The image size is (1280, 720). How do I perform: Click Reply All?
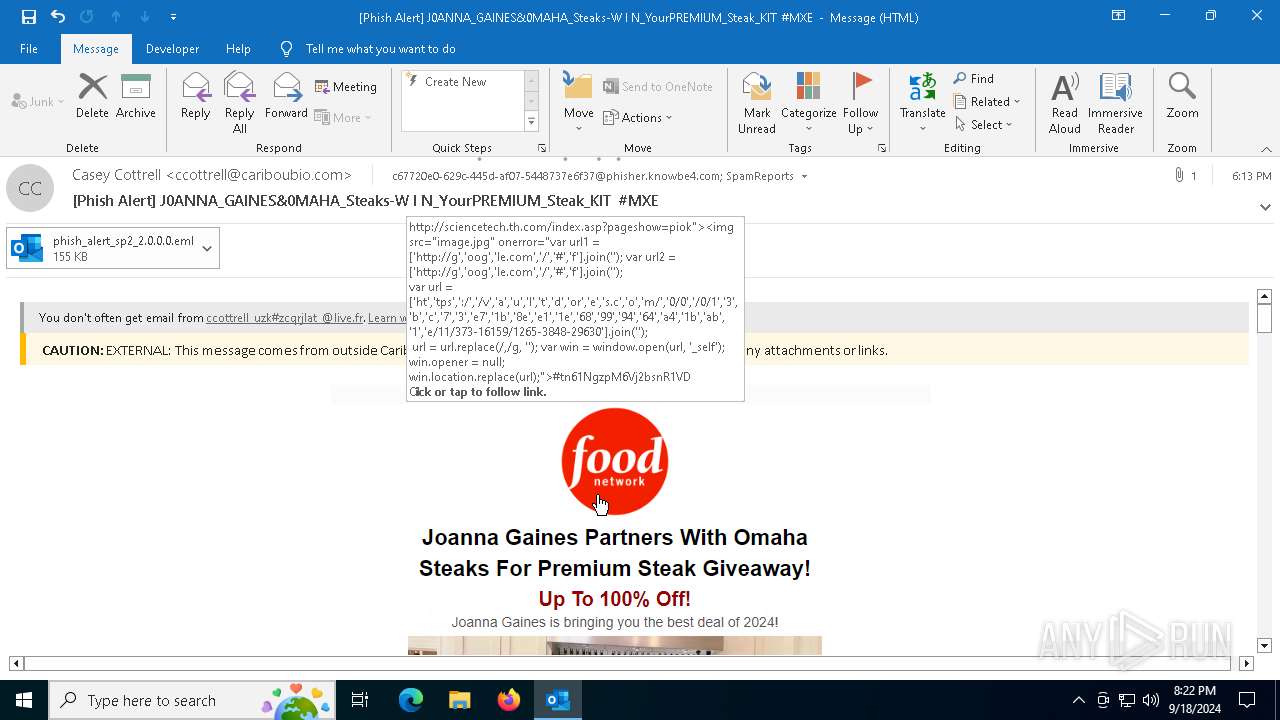[239, 102]
